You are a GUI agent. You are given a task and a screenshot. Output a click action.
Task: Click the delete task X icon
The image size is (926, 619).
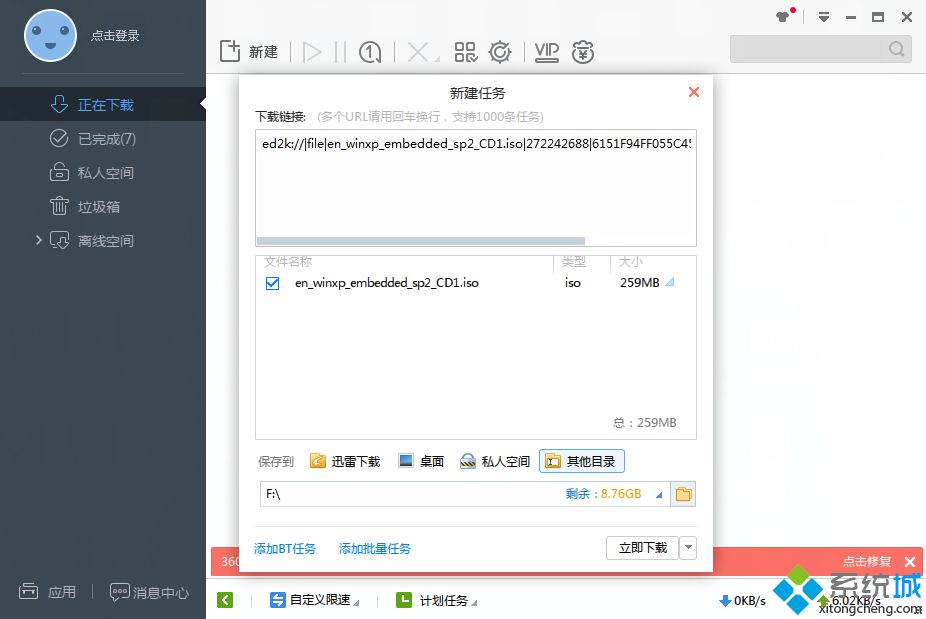pos(418,52)
